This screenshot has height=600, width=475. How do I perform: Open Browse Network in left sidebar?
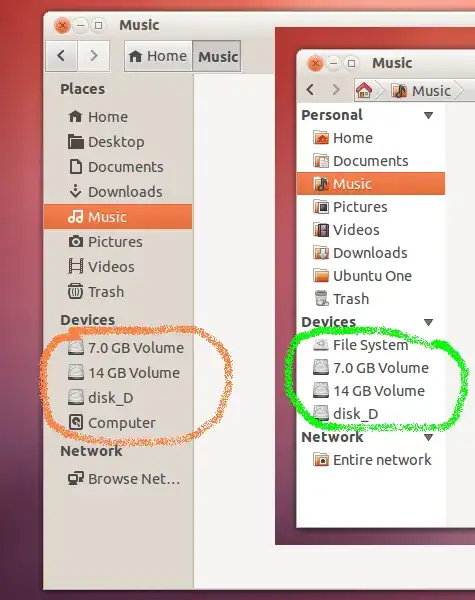[x=118, y=479]
